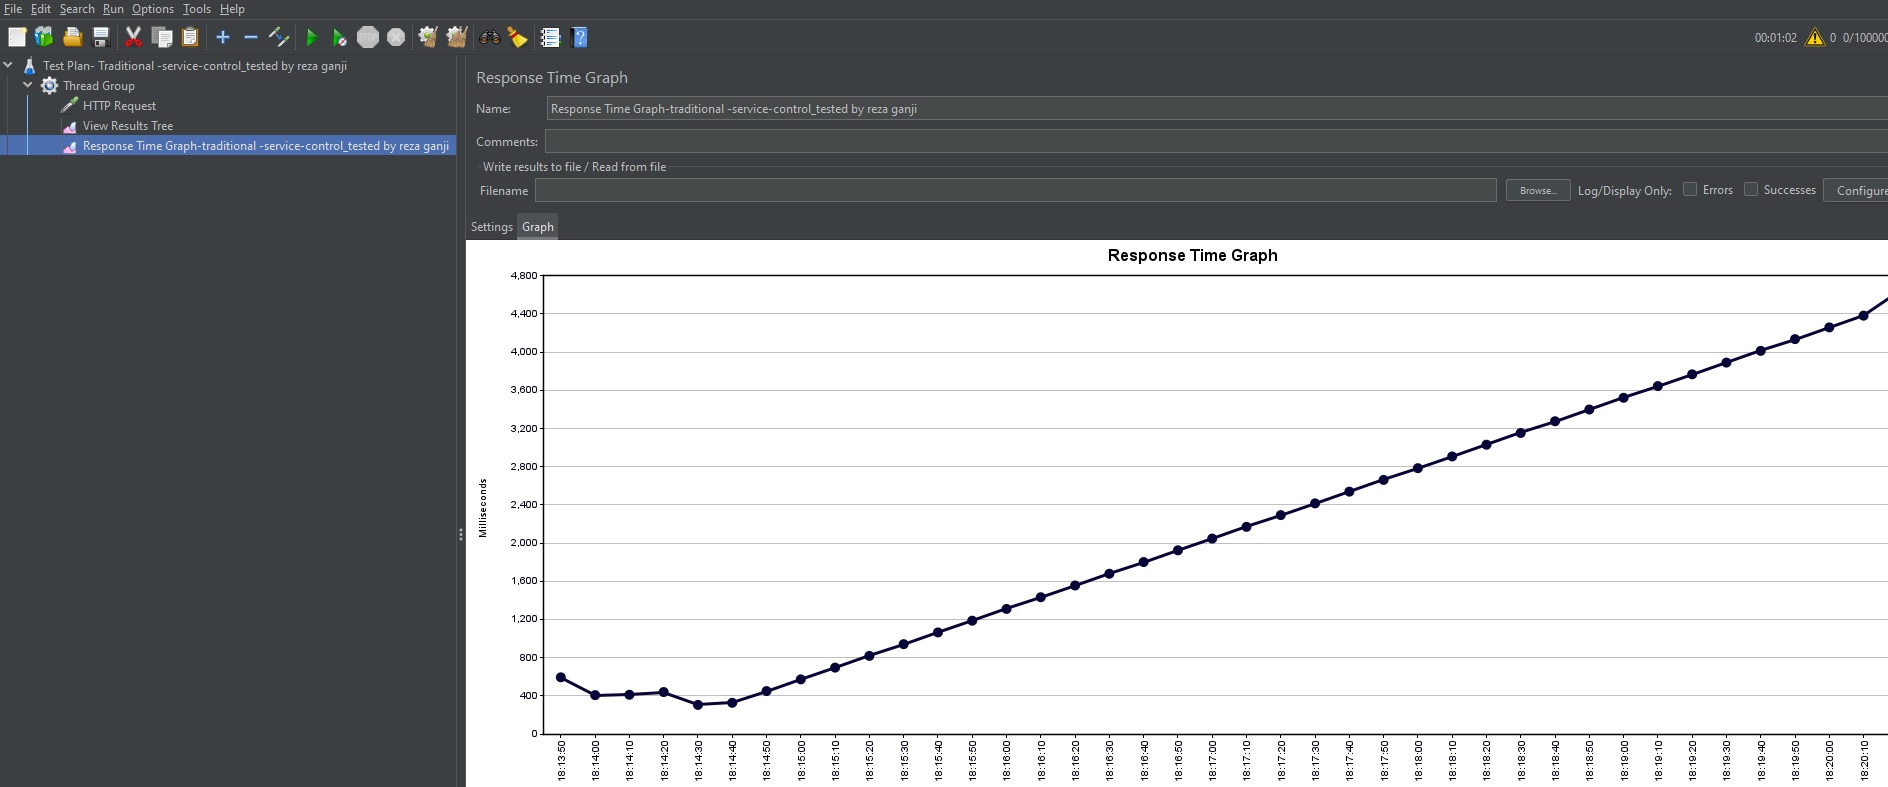Click the Thread Group gear icon
1888x787 pixels.
(49, 86)
